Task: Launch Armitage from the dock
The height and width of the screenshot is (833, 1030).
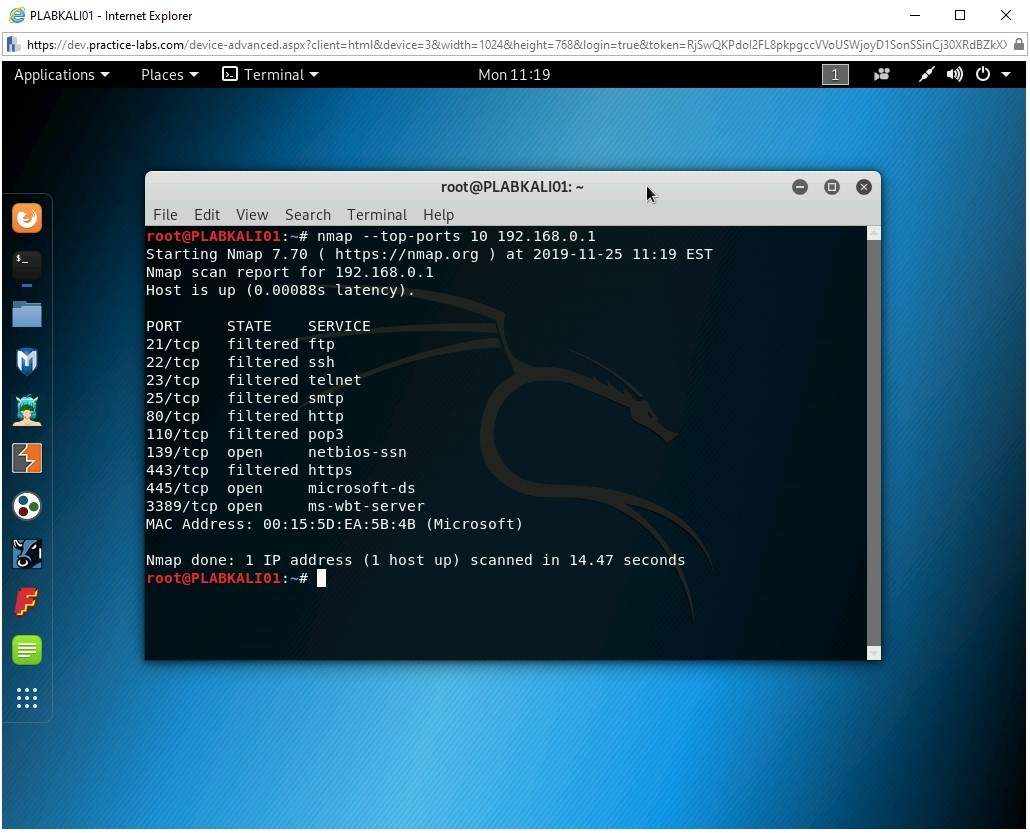Action: point(27,409)
